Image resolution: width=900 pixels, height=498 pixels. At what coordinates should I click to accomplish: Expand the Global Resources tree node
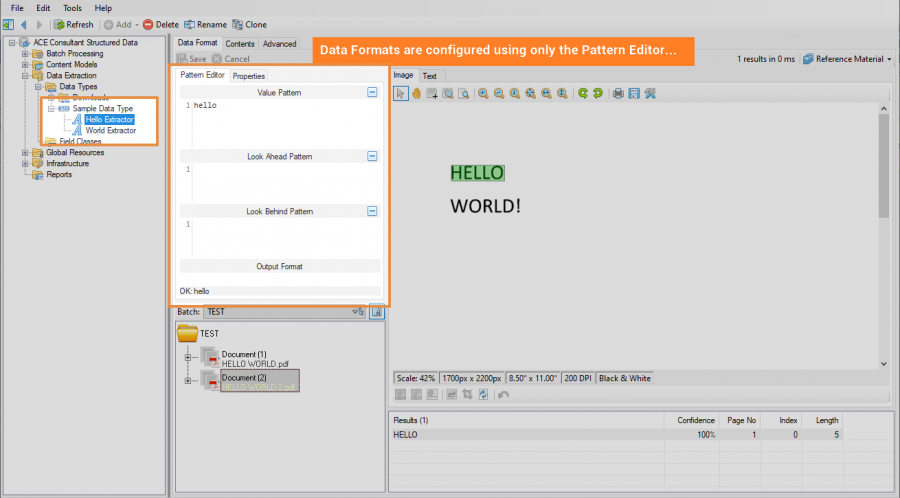[25, 153]
